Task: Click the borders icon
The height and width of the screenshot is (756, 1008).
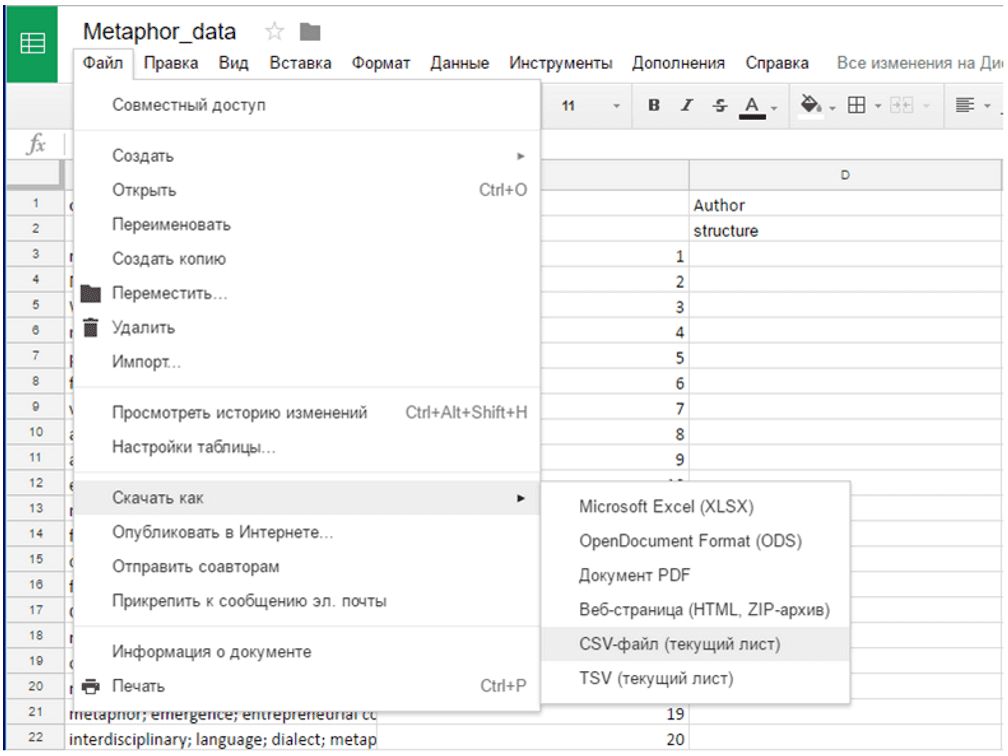Action: [856, 105]
